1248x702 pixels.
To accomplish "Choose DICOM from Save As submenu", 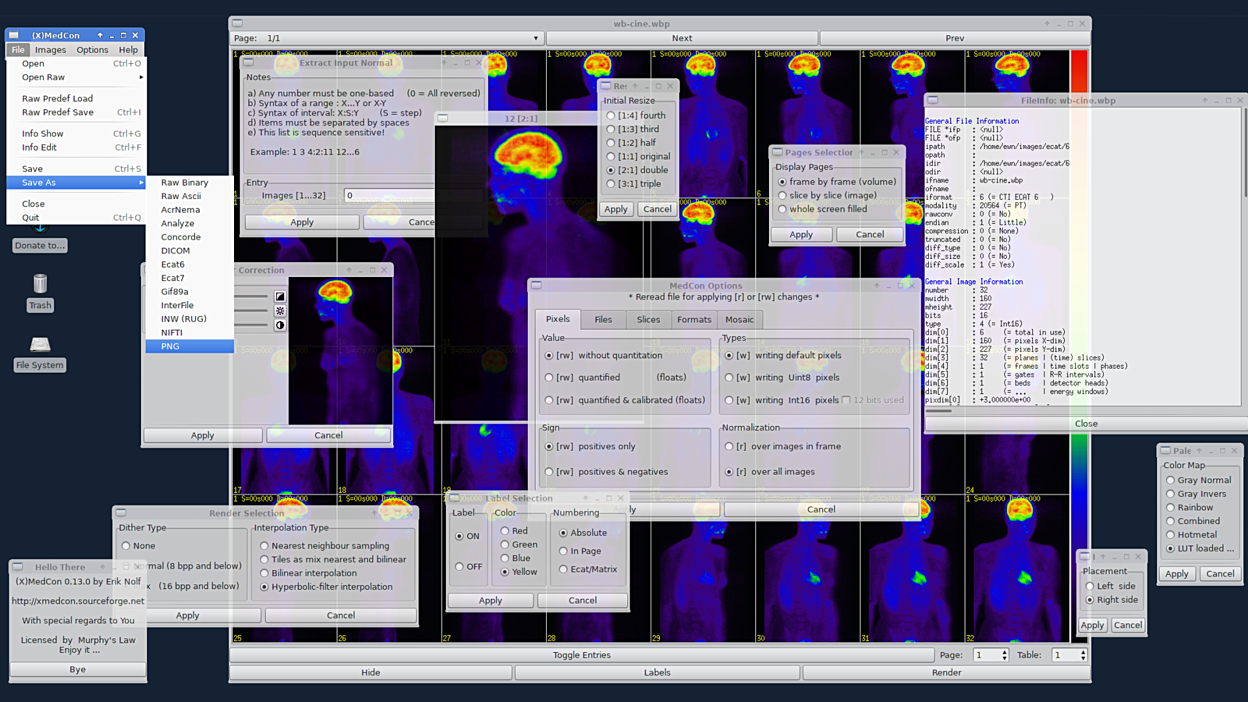I will click(175, 251).
